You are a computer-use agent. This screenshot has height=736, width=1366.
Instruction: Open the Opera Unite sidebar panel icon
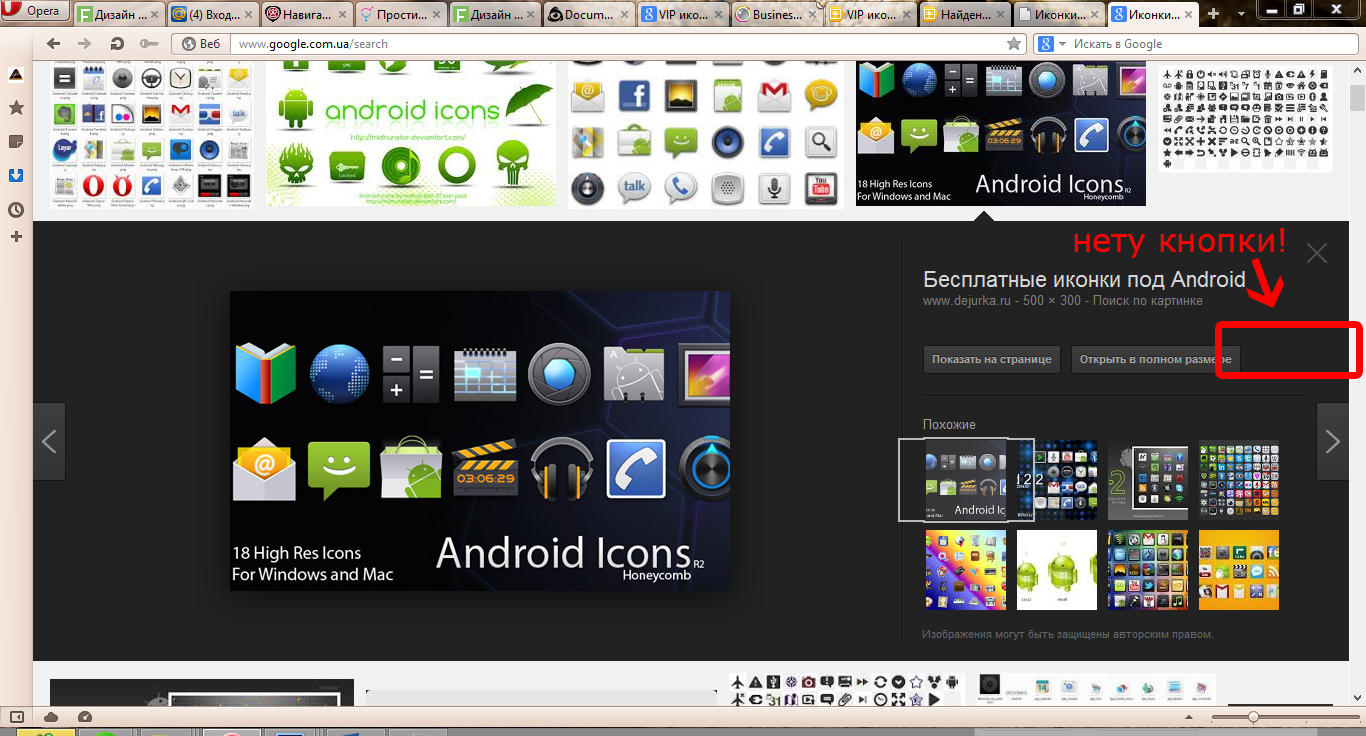click(x=15, y=75)
